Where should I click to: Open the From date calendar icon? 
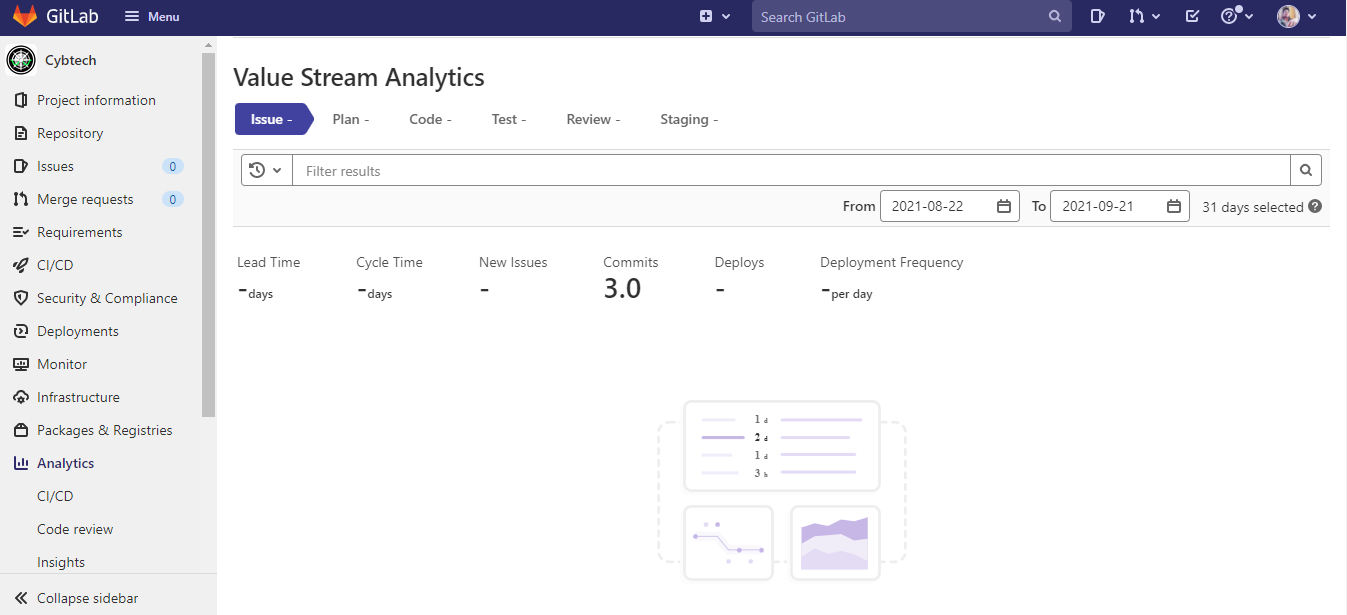1004,206
